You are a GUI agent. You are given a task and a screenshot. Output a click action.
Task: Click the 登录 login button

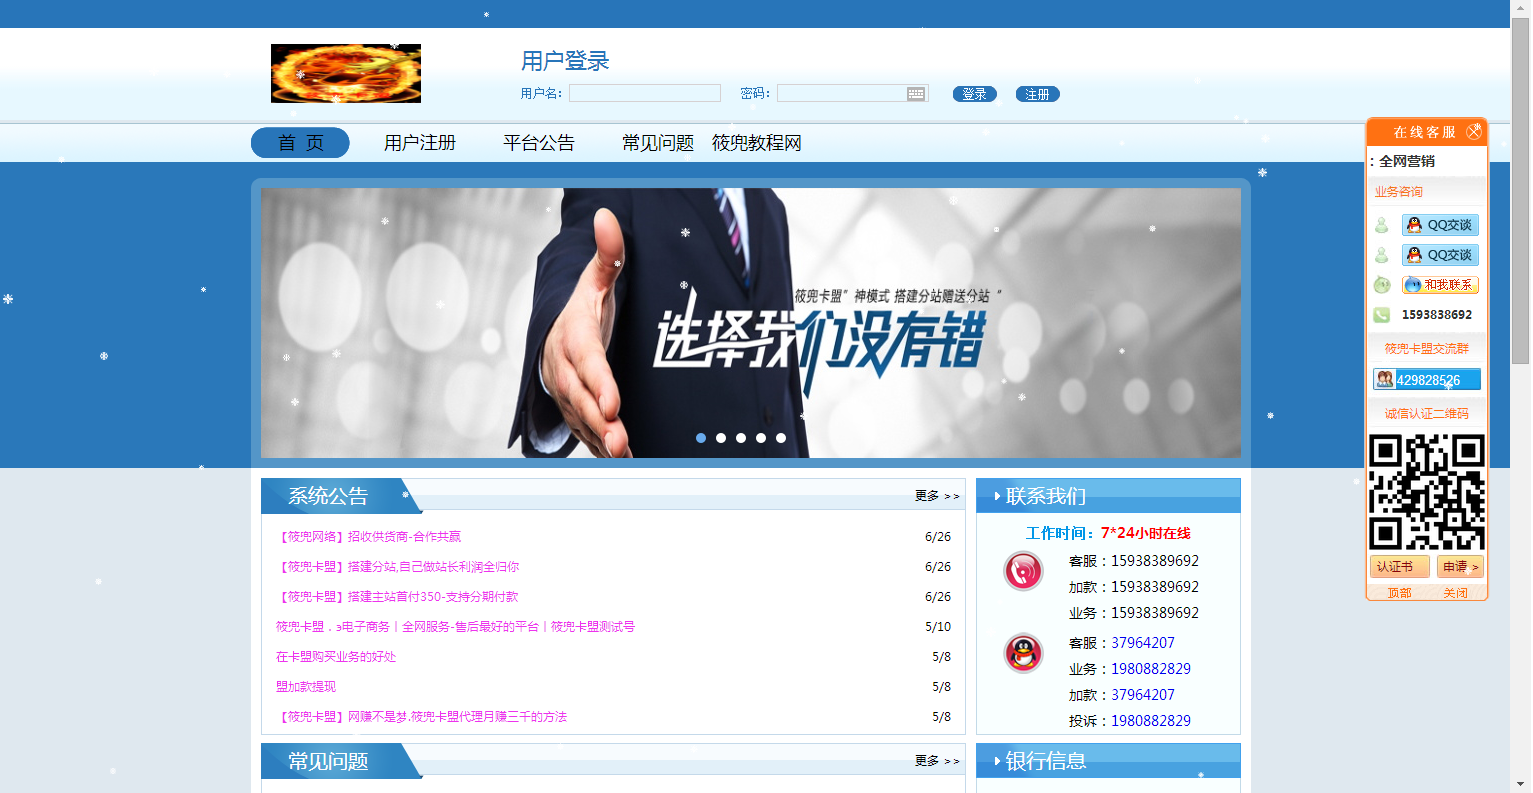[975, 94]
